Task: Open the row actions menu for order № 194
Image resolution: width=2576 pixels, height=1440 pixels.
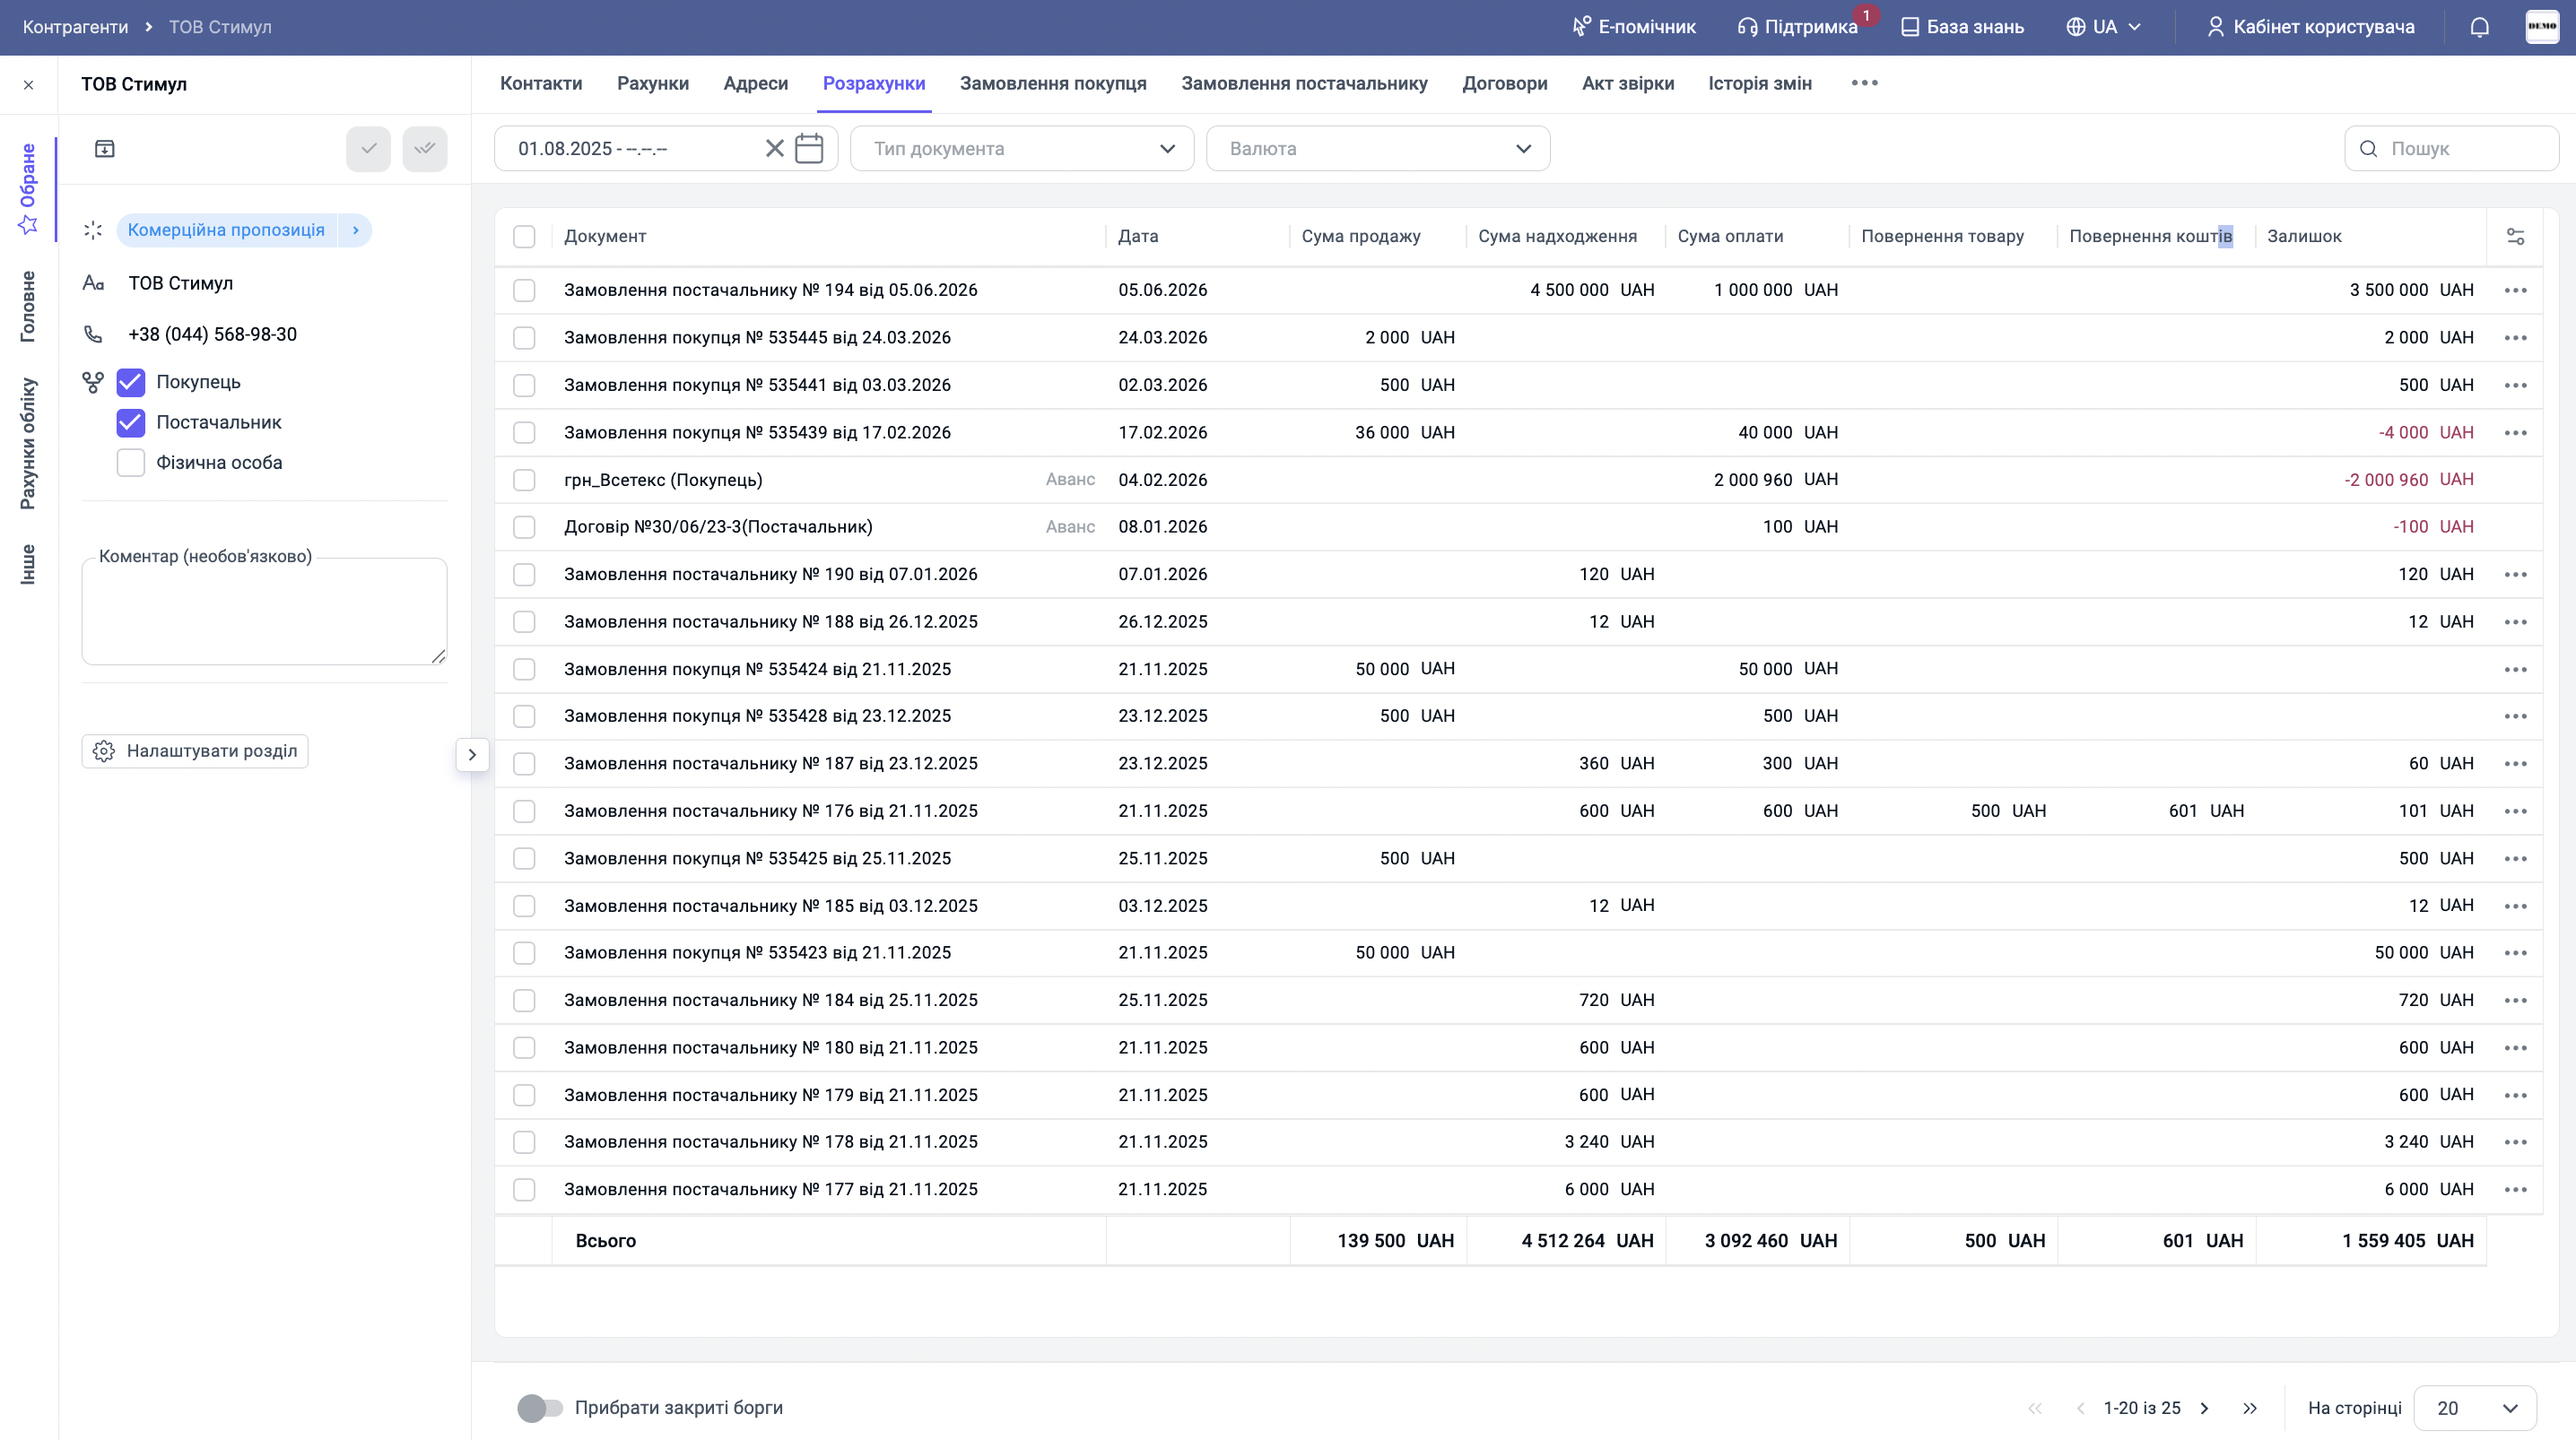Action: (2515, 290)
